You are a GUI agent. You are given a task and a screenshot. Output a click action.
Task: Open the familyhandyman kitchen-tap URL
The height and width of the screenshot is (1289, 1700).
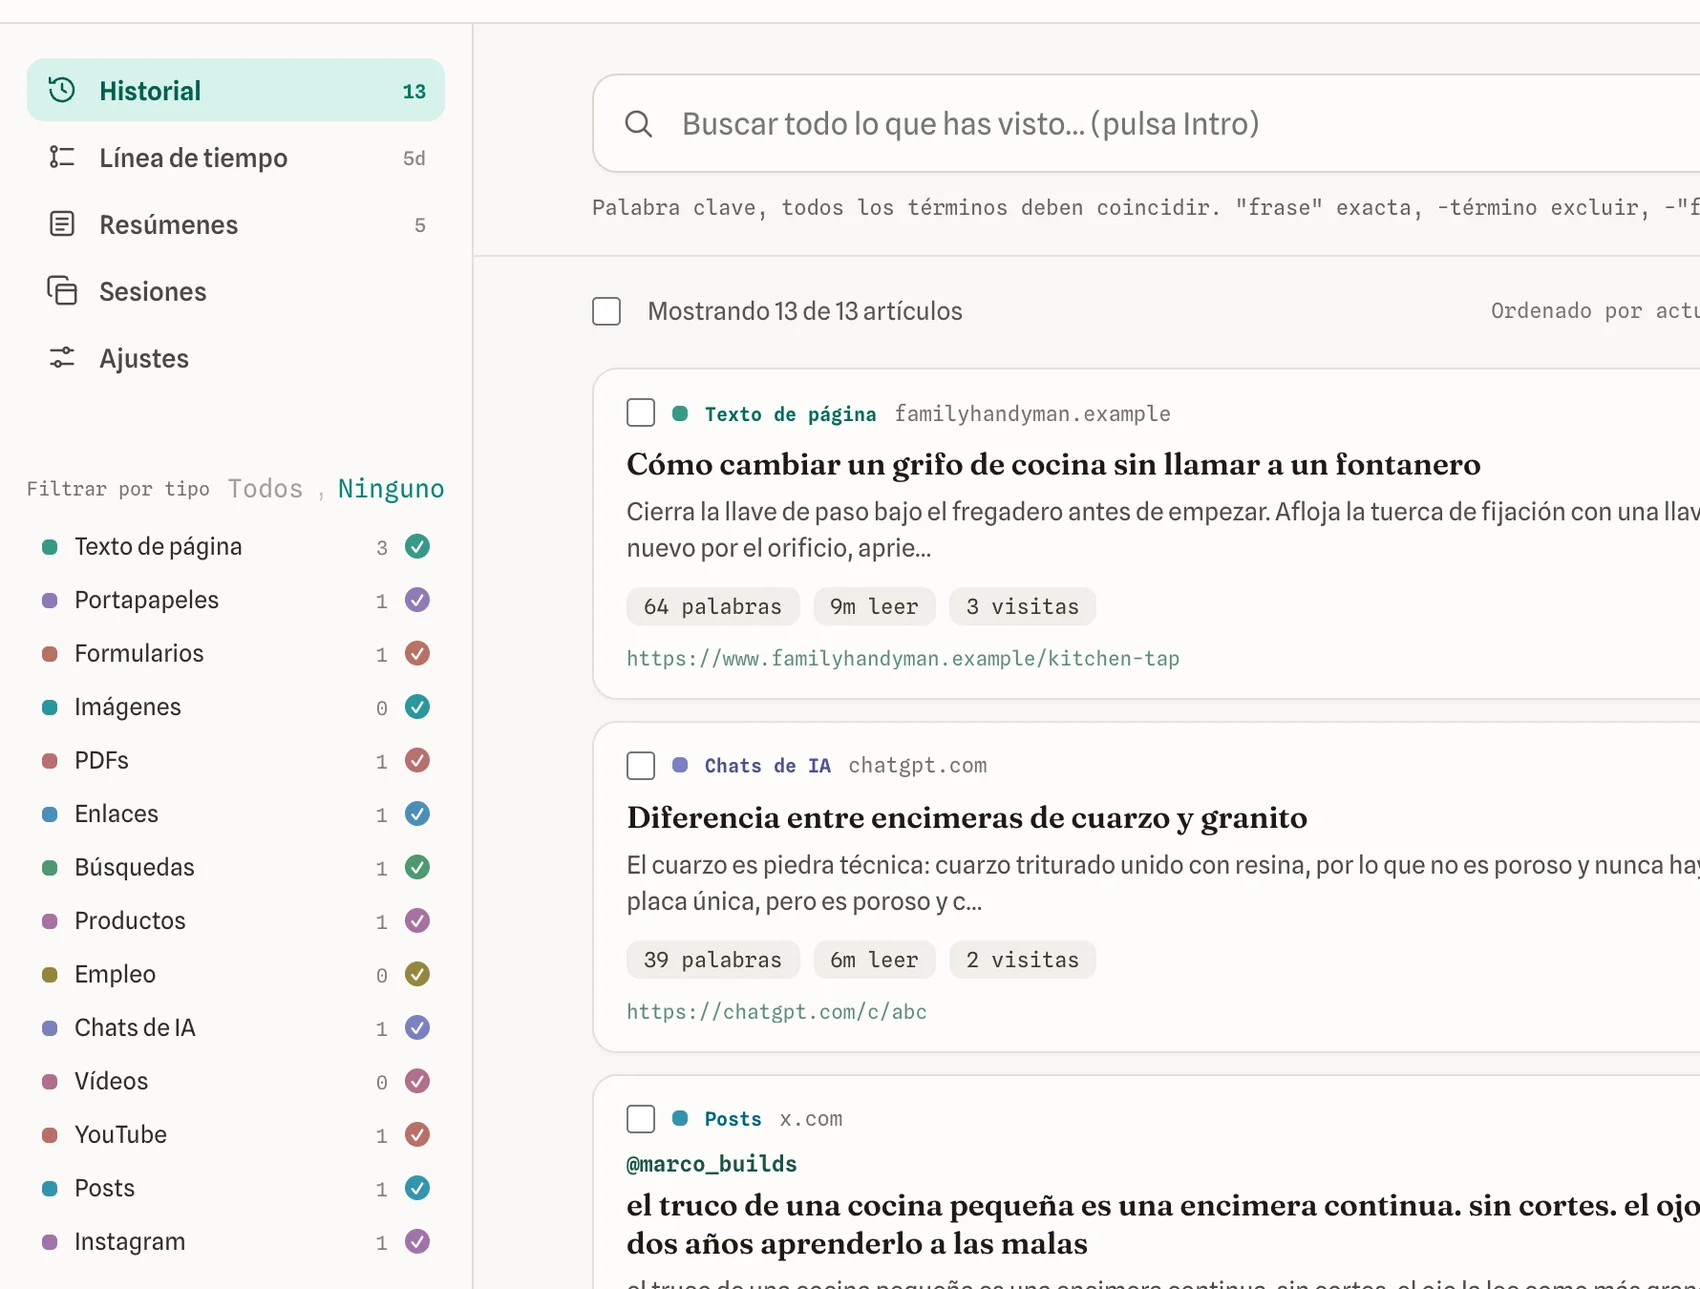[903, 658]
